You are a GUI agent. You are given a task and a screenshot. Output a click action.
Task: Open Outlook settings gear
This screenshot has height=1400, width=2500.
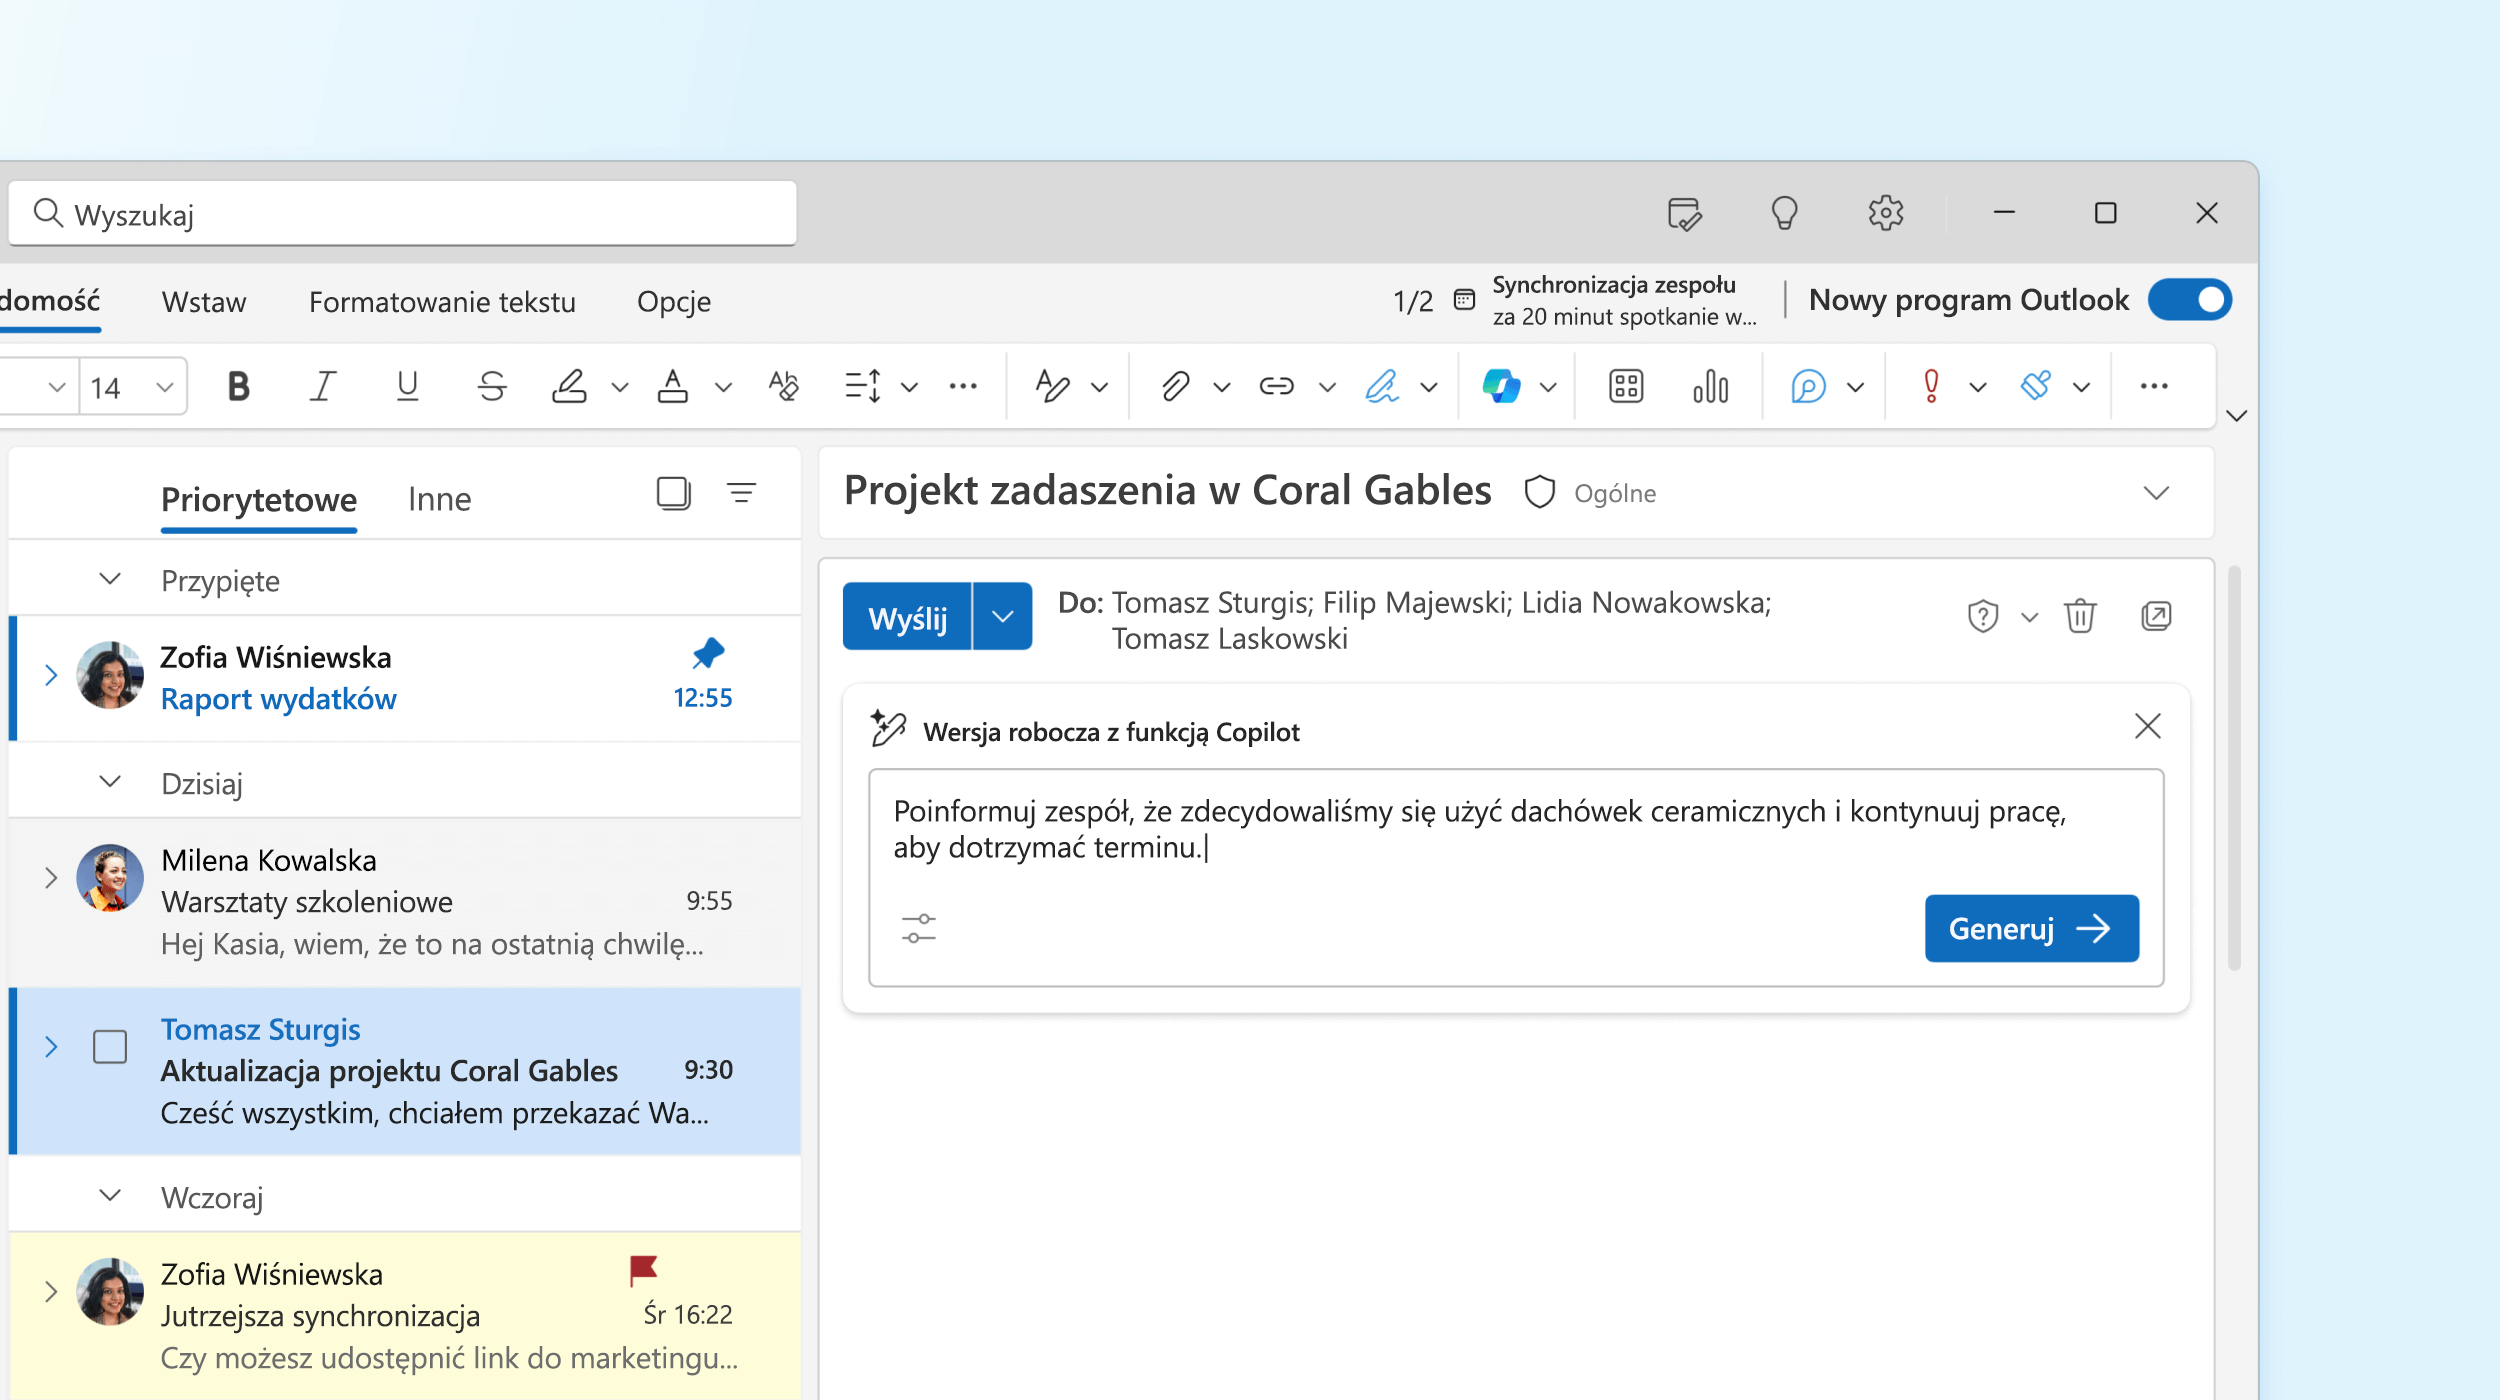click(1886, 213)
